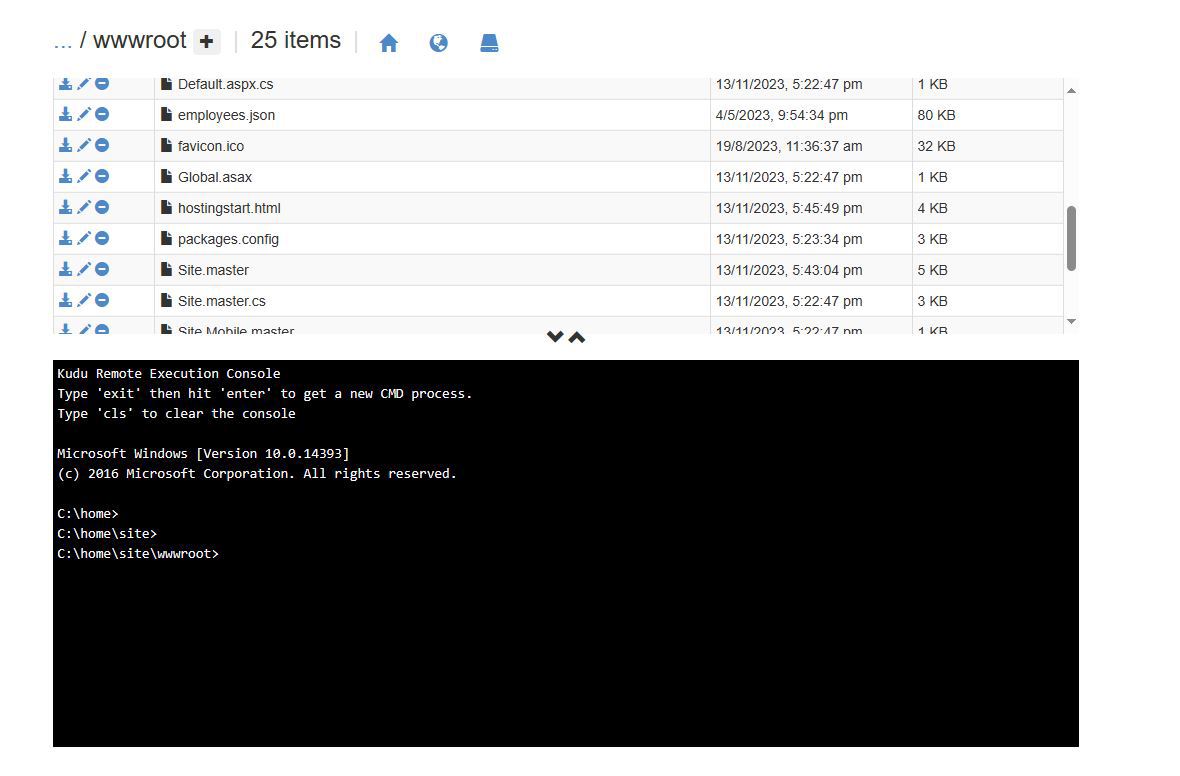Click the 25 items count label

point(296,40)
